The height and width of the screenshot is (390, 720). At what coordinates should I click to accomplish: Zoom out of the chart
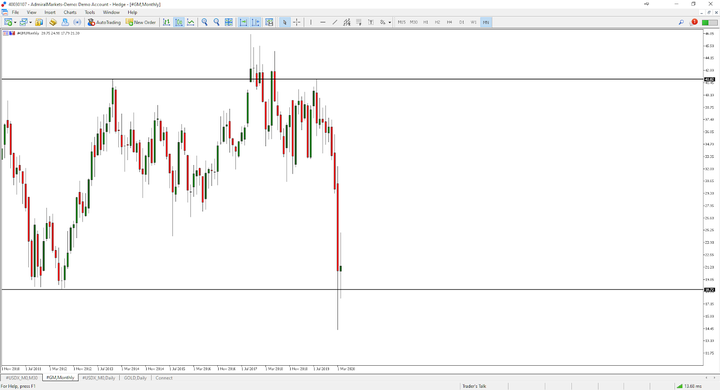click(x=216, y=22)
